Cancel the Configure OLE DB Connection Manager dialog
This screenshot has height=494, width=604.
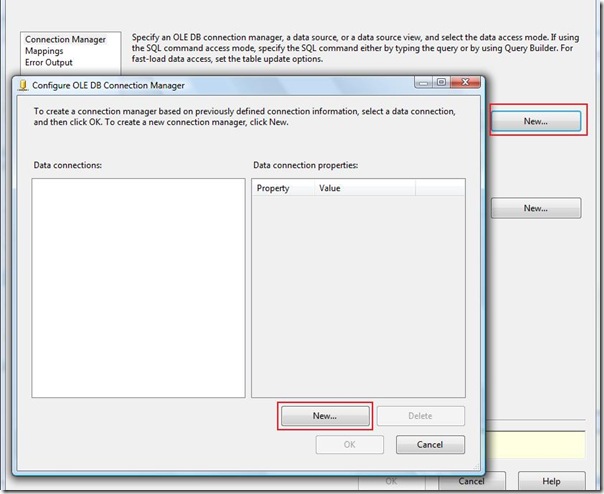(x=430, y=445)
